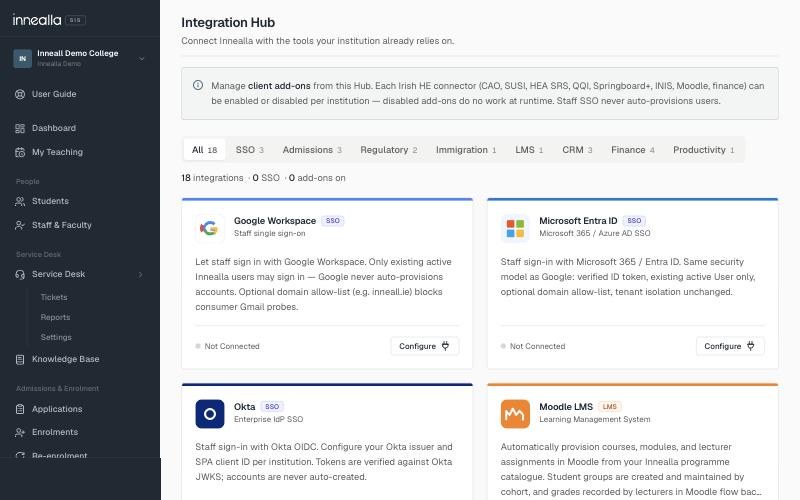Switch to the Regulatory tab
The width and height of the screenshot is (800, 500).
pos(389,150)
